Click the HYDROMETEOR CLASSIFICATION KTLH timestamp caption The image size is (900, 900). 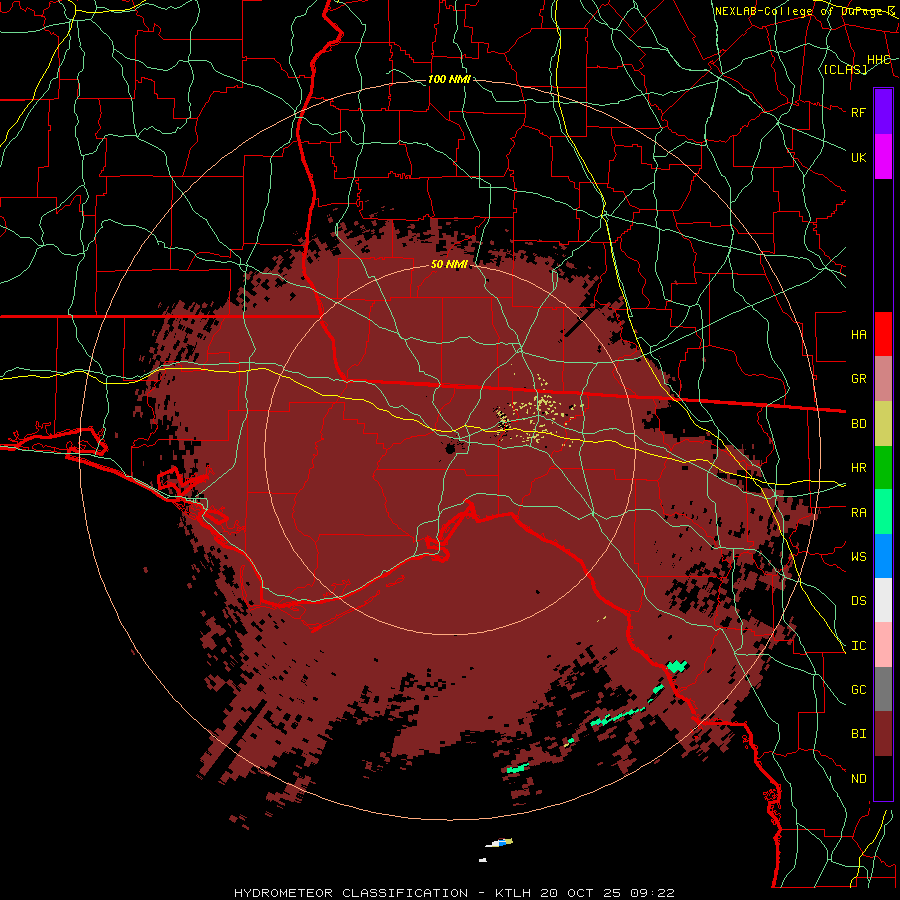tap(454, 893)
